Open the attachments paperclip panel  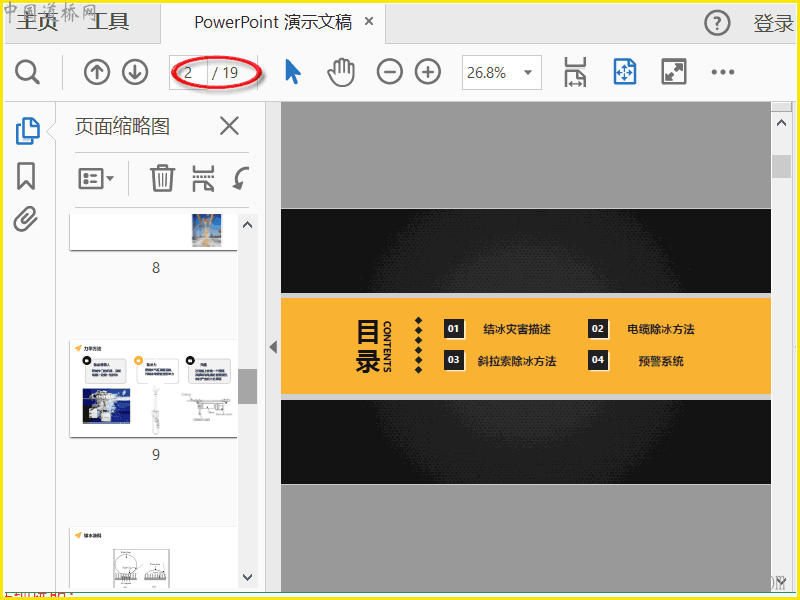[x=26, y=219]
